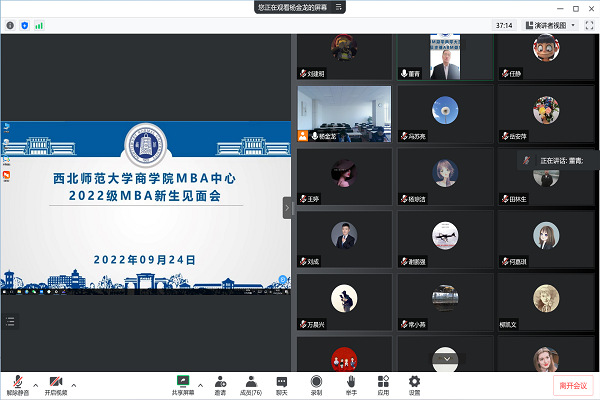The image size is (600, 400).
Task: Start recording the meeting
Action: 316,382
